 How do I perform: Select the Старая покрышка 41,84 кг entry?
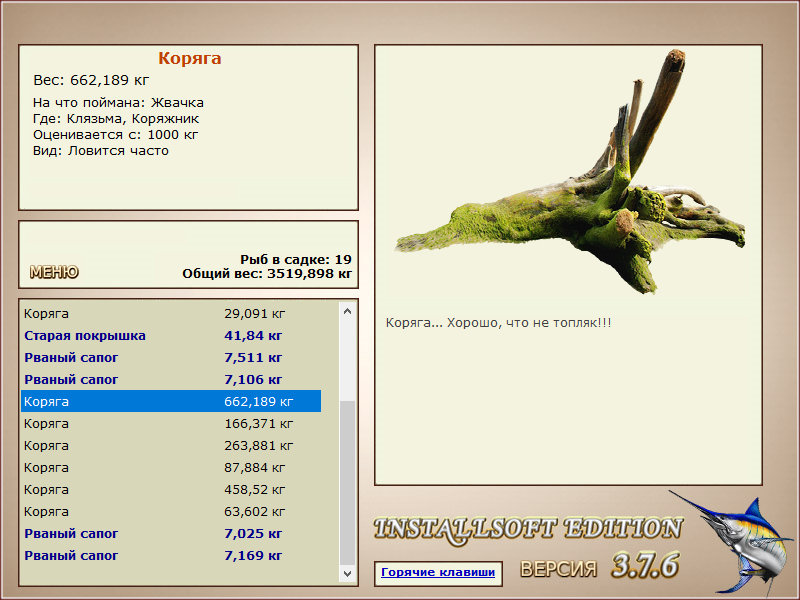click(x=171, y=336)
